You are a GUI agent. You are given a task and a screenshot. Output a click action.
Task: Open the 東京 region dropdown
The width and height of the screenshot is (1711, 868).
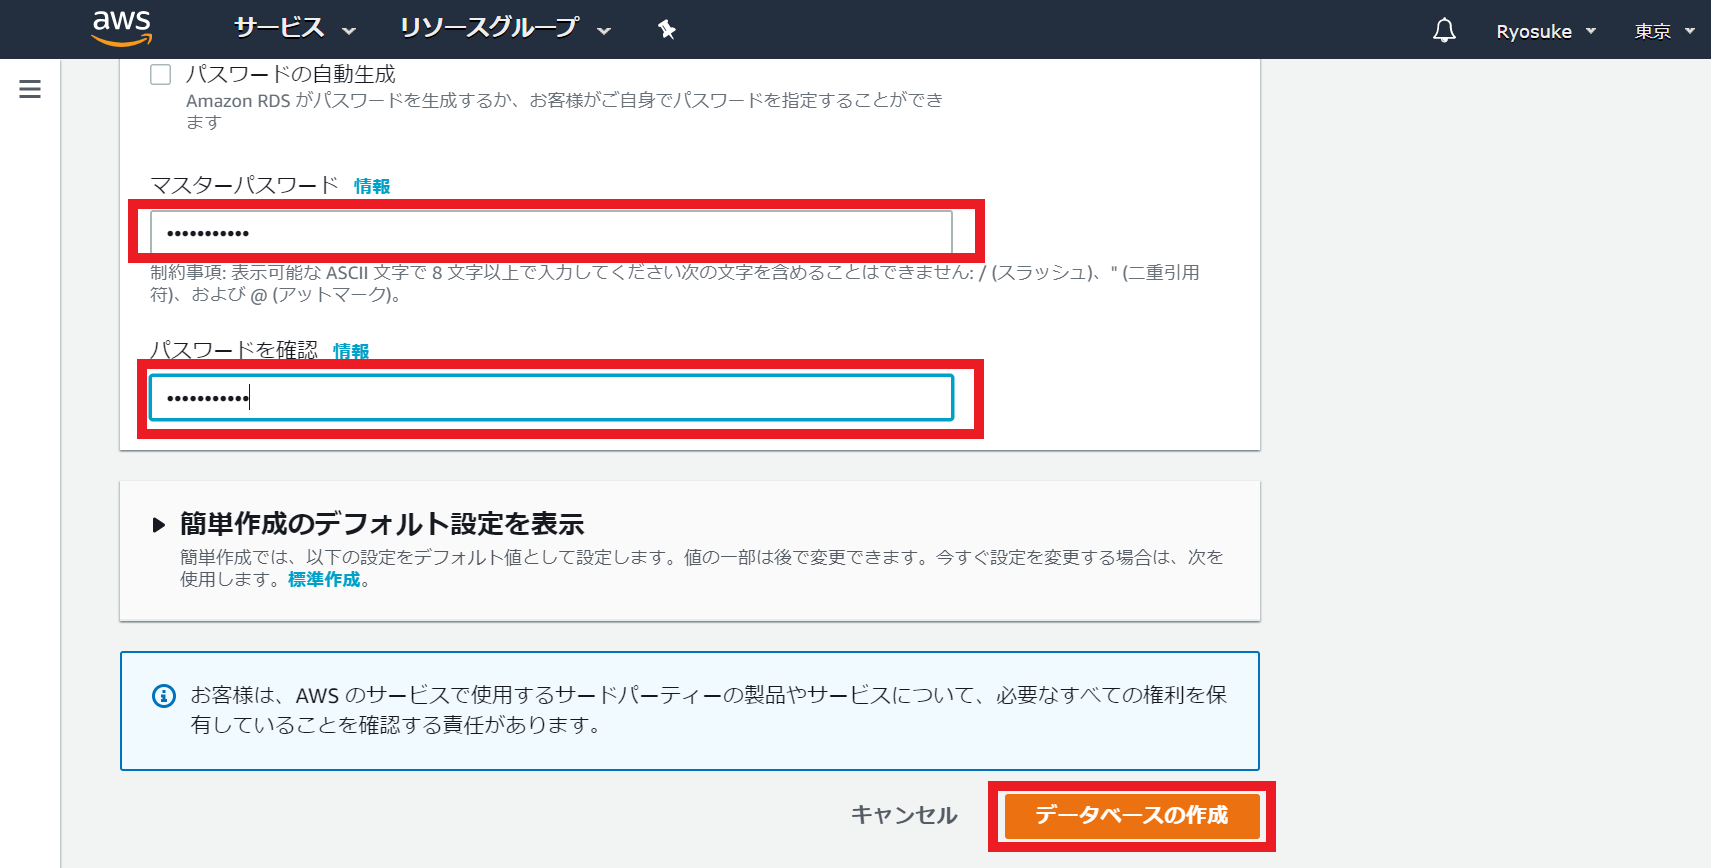pyautogui.click(x=1665, y=31)
